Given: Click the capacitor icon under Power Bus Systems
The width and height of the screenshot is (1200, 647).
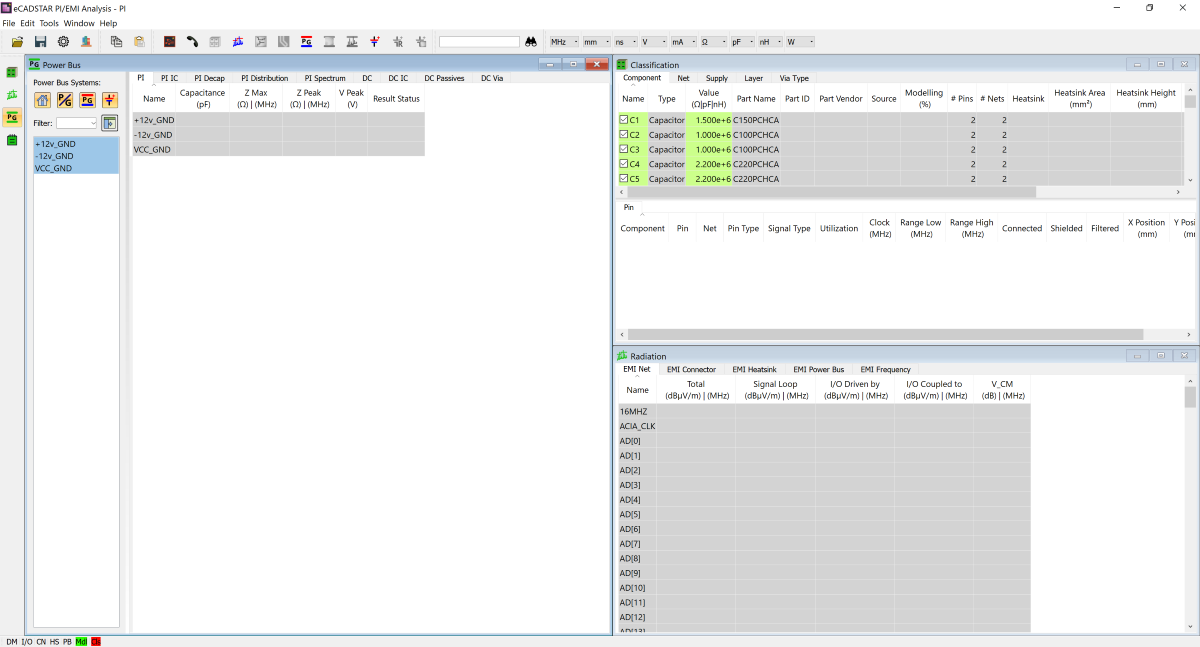Looking at the screenshot, I should tap(110, 99).
